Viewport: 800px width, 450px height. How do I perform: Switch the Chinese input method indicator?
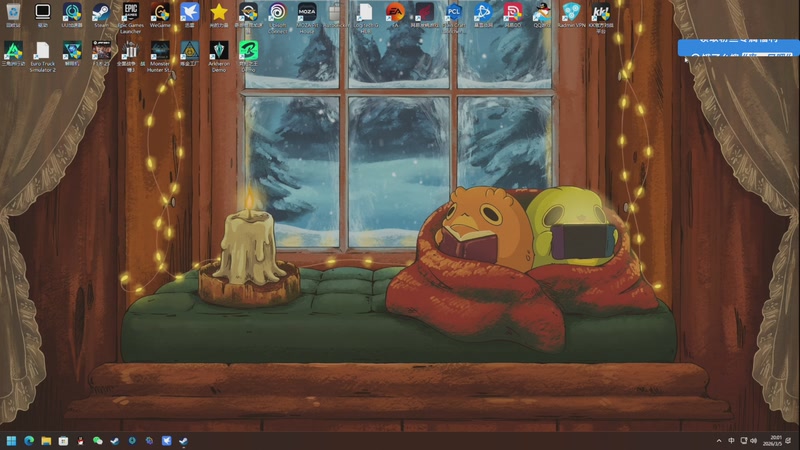[x=731, y=441]
